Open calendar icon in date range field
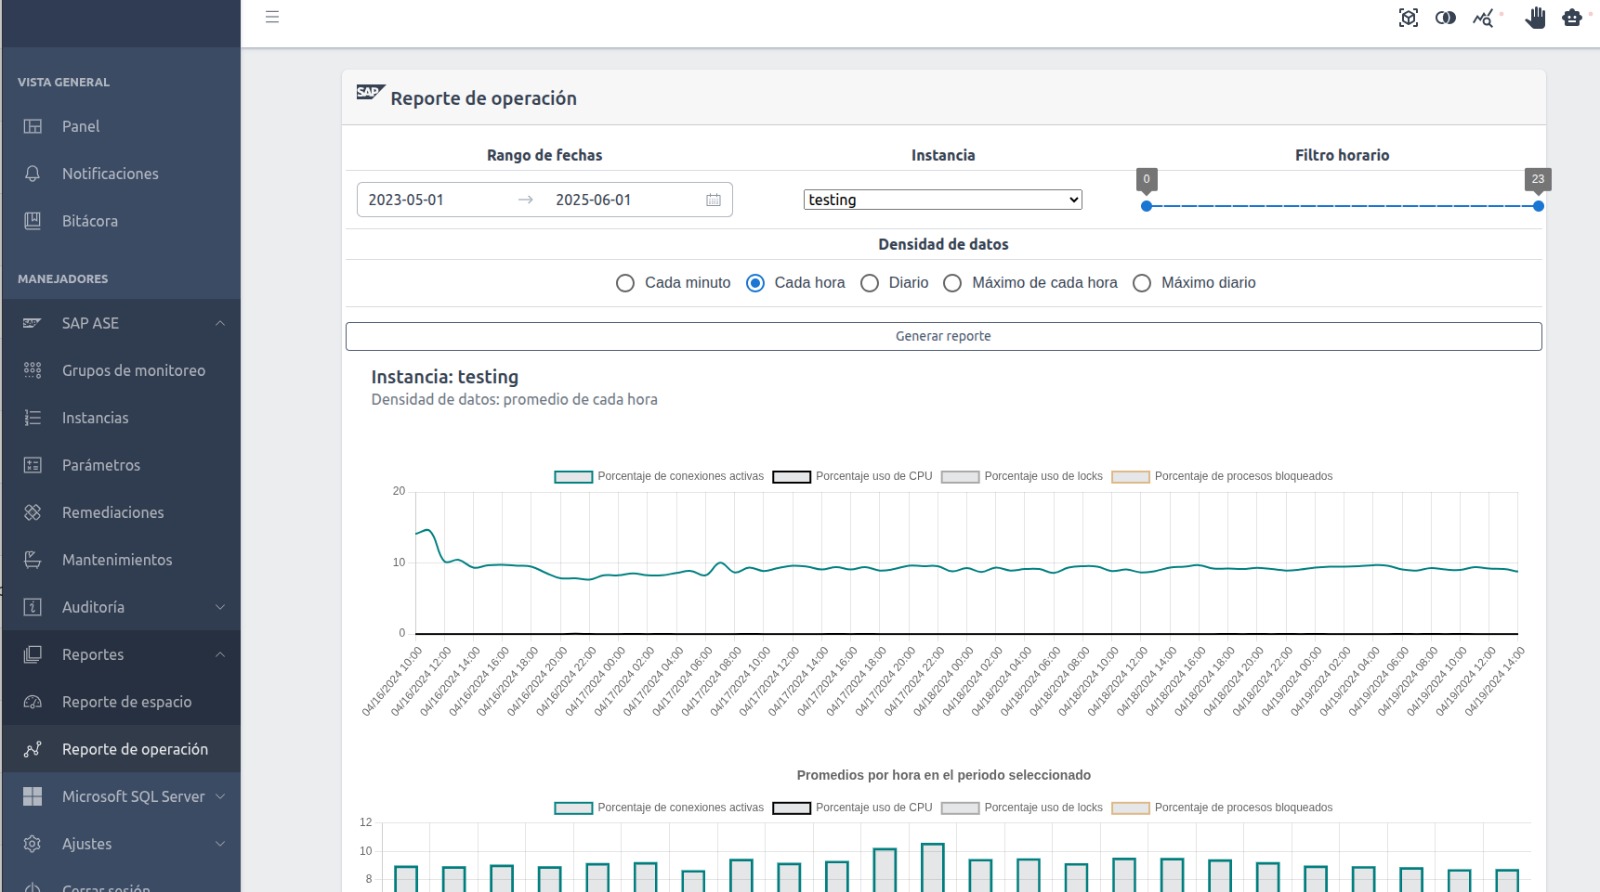 (x=713, y=200)
